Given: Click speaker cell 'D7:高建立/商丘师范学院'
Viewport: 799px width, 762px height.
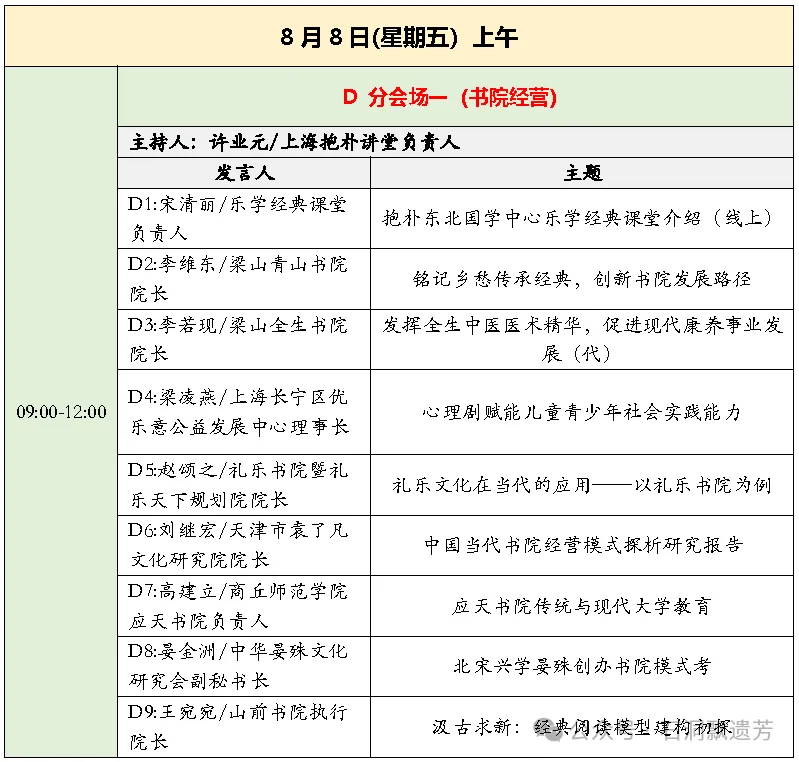Looking at the screenshot, I should point(244,606).
